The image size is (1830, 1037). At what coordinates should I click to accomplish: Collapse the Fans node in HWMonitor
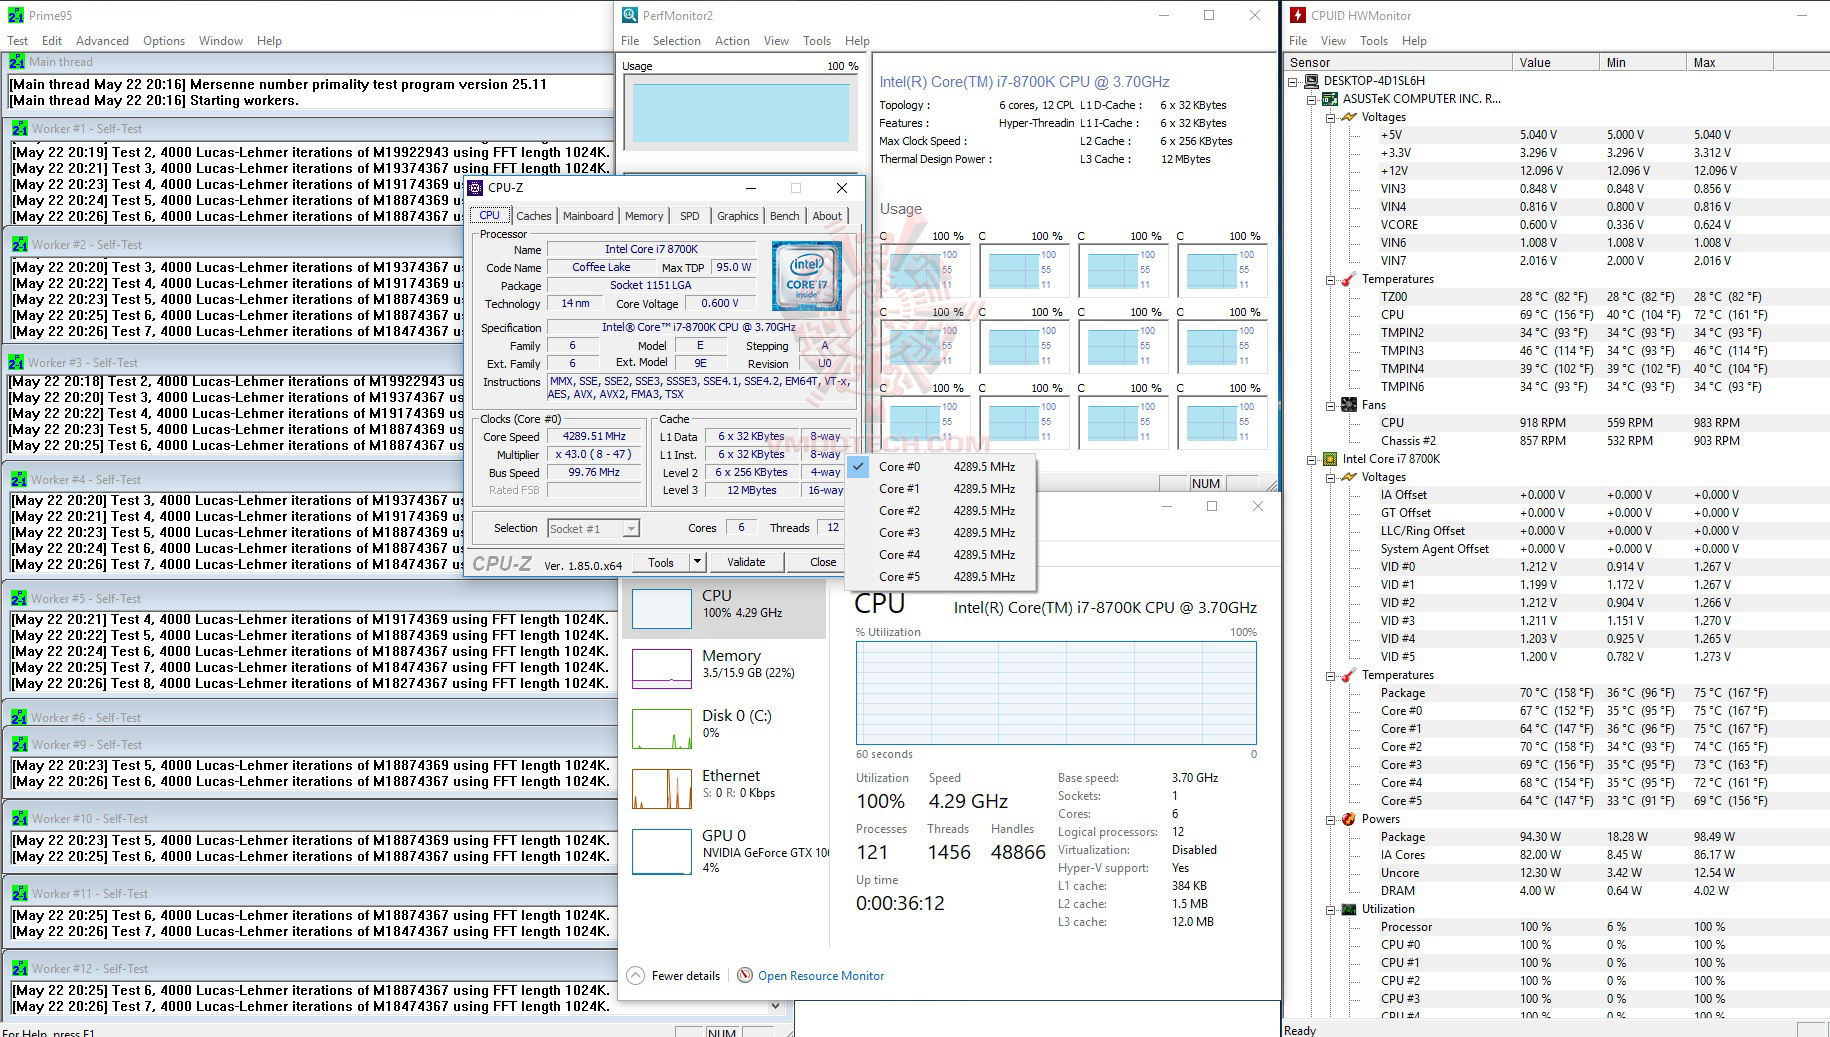pyautogui.click(x=1331, y=405)
